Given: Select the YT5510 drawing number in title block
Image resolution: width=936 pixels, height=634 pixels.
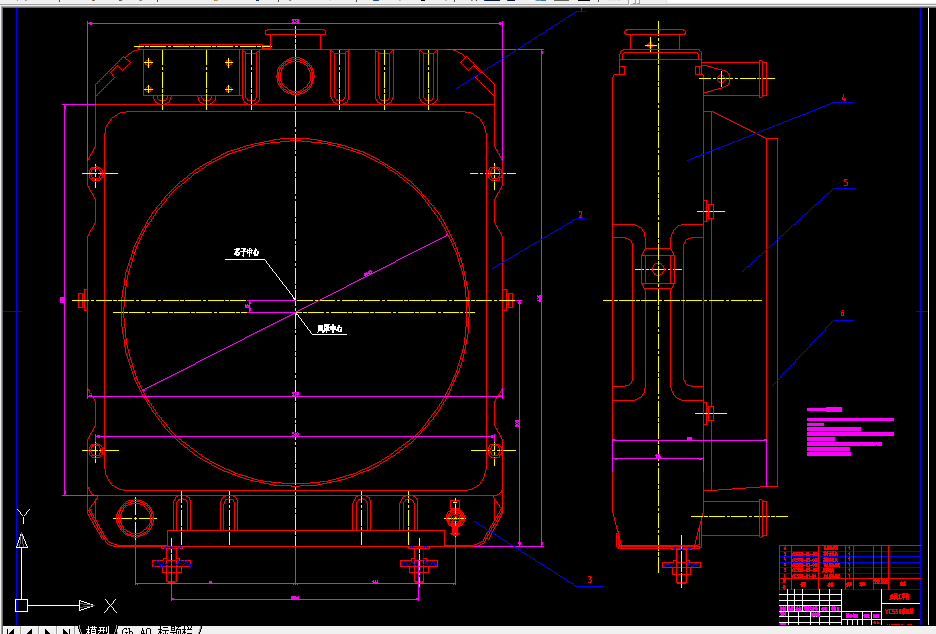Looking at the screenshot, I should click(899, 611).
